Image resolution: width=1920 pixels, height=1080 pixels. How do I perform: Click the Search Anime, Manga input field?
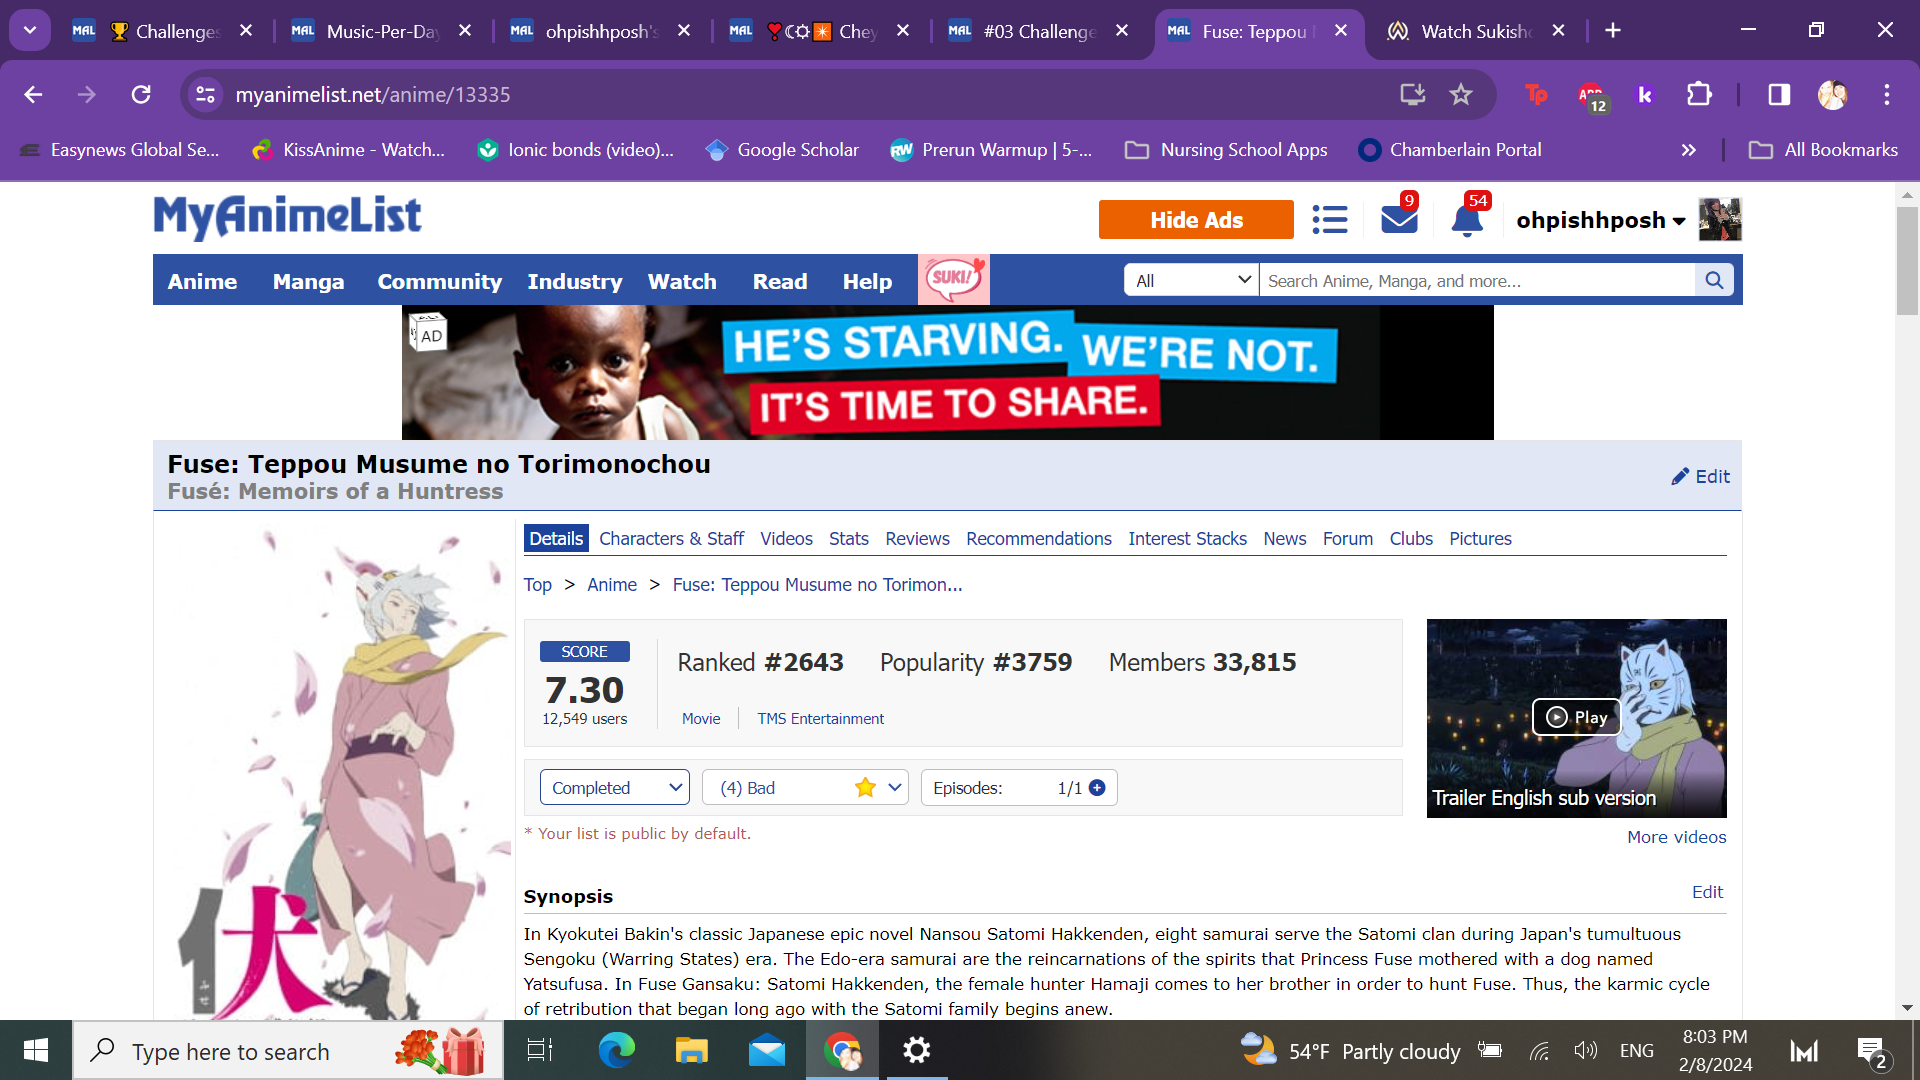[x=1476, y=281]
